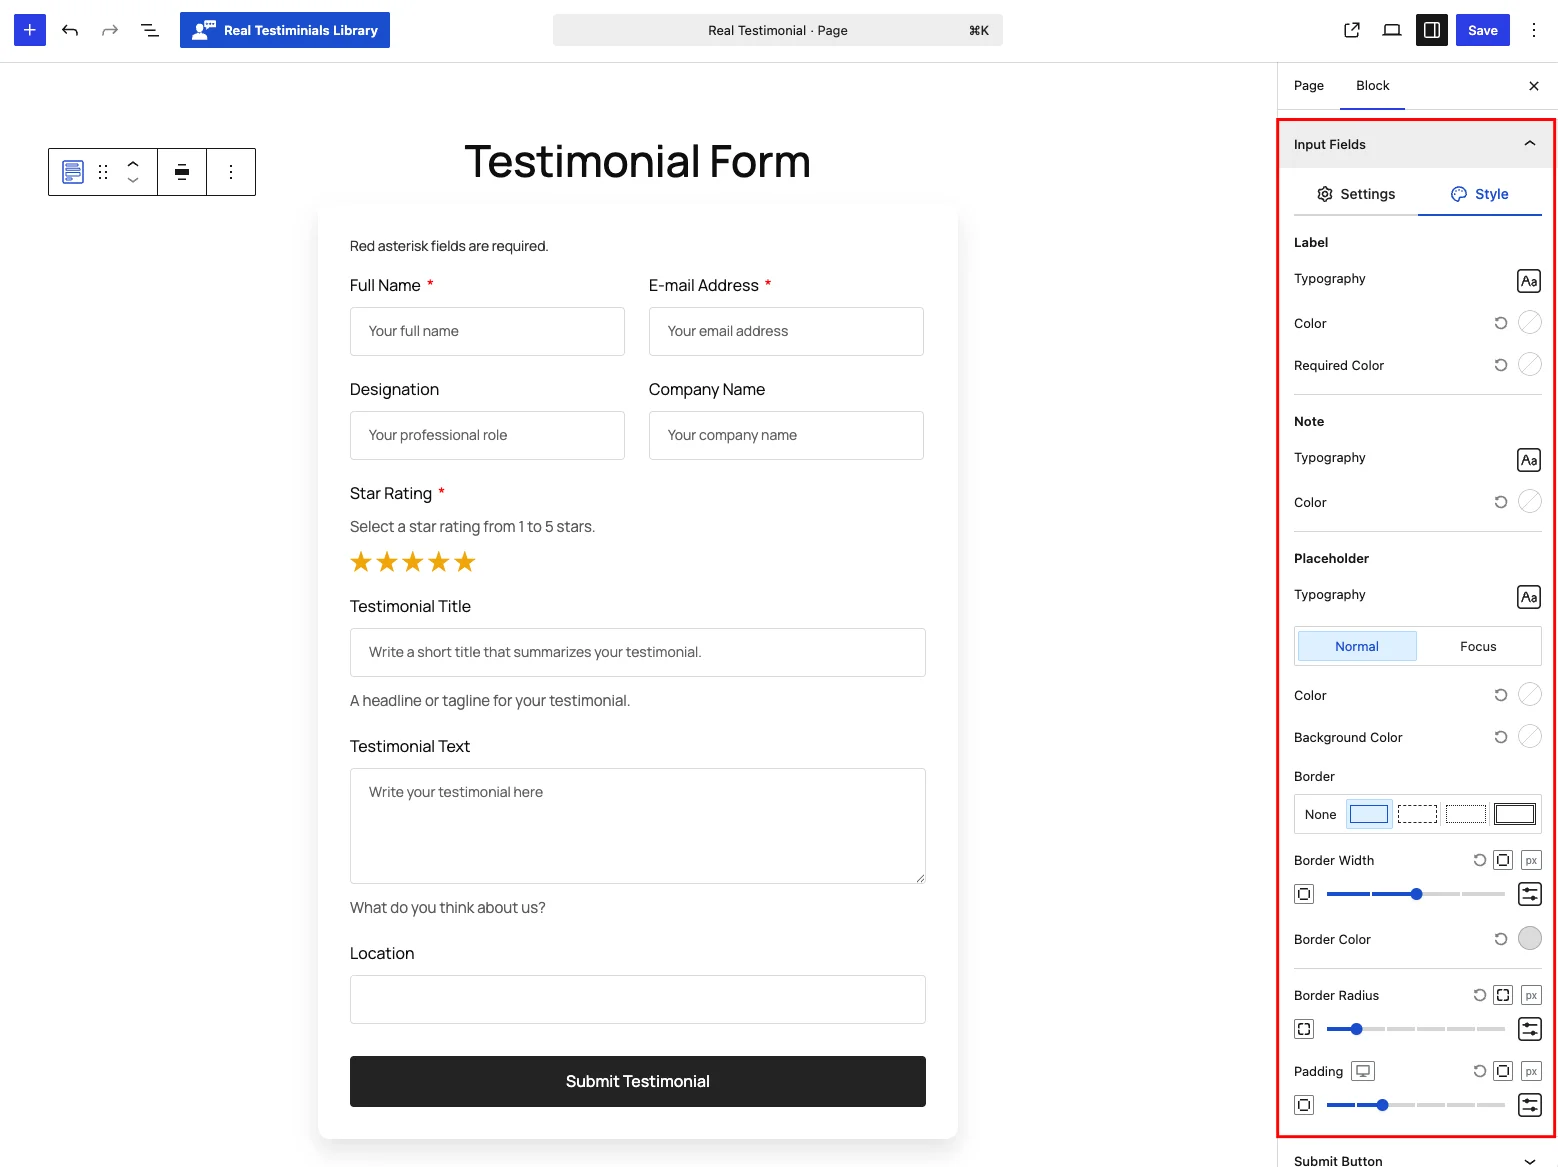This screenshot has height=1167, width=1558.
Task: Pick the Placeholder color swatch
Action: (1530, 694)
